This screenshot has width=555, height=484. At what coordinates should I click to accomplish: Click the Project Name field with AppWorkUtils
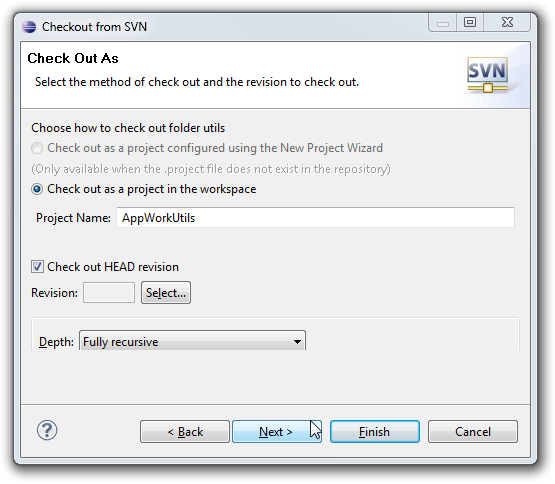point(315,218)
